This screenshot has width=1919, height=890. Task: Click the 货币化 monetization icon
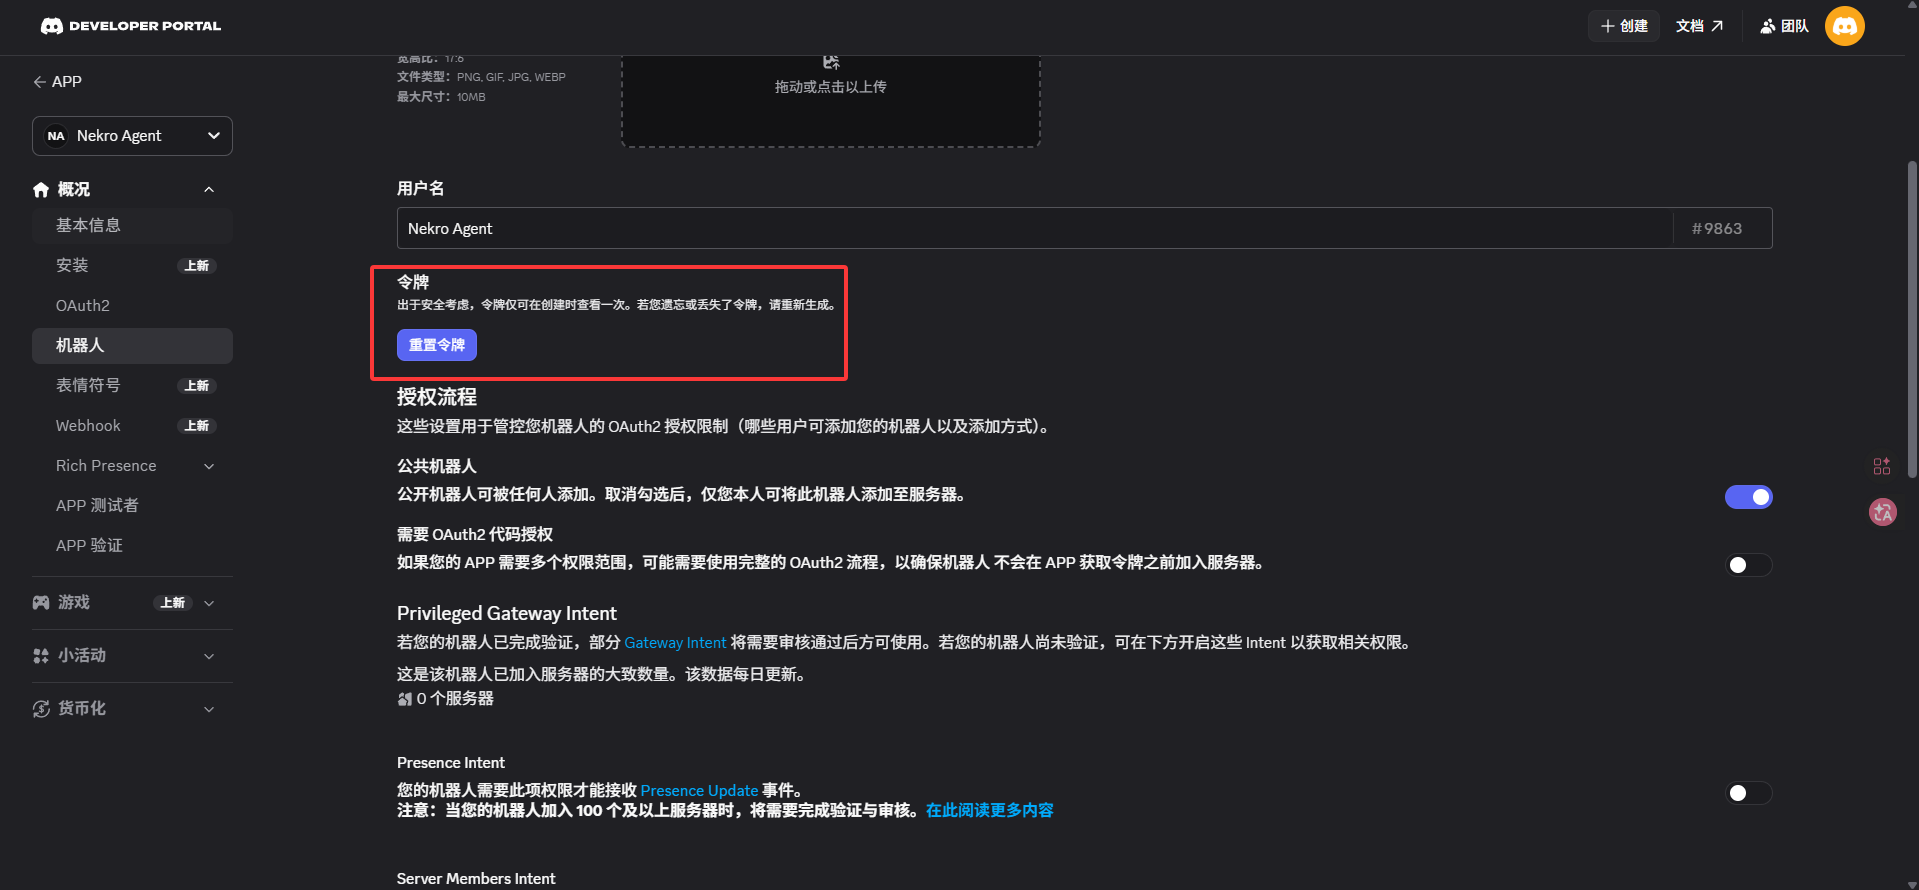(41, 709)
